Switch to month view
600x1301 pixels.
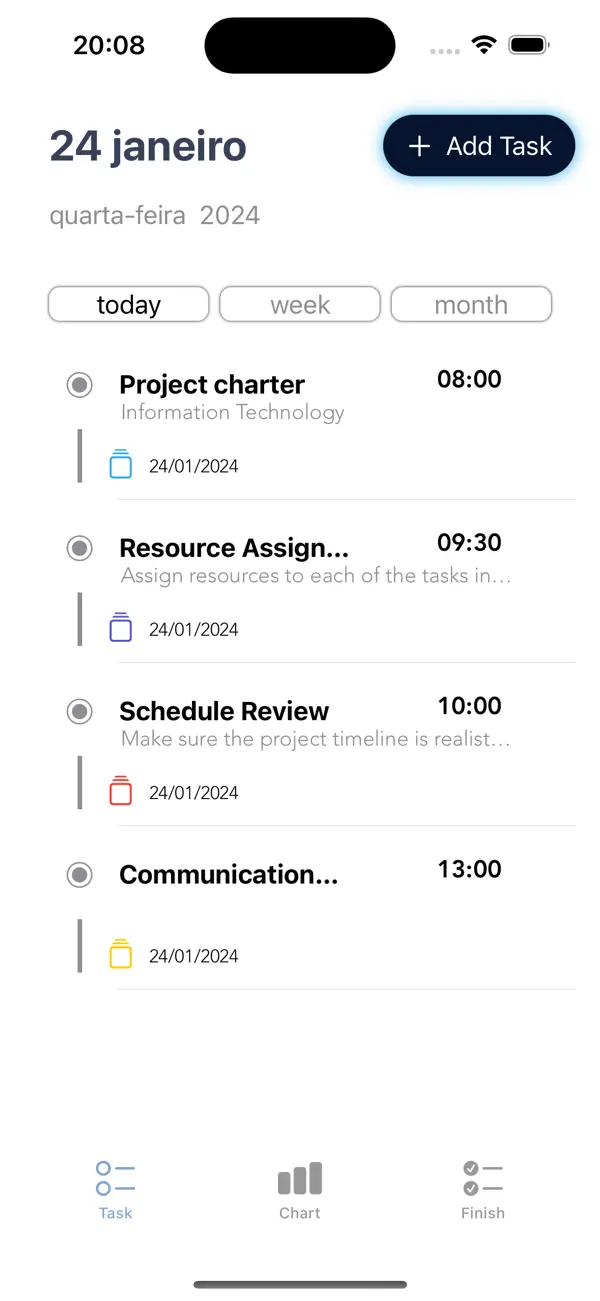[471, 304]
